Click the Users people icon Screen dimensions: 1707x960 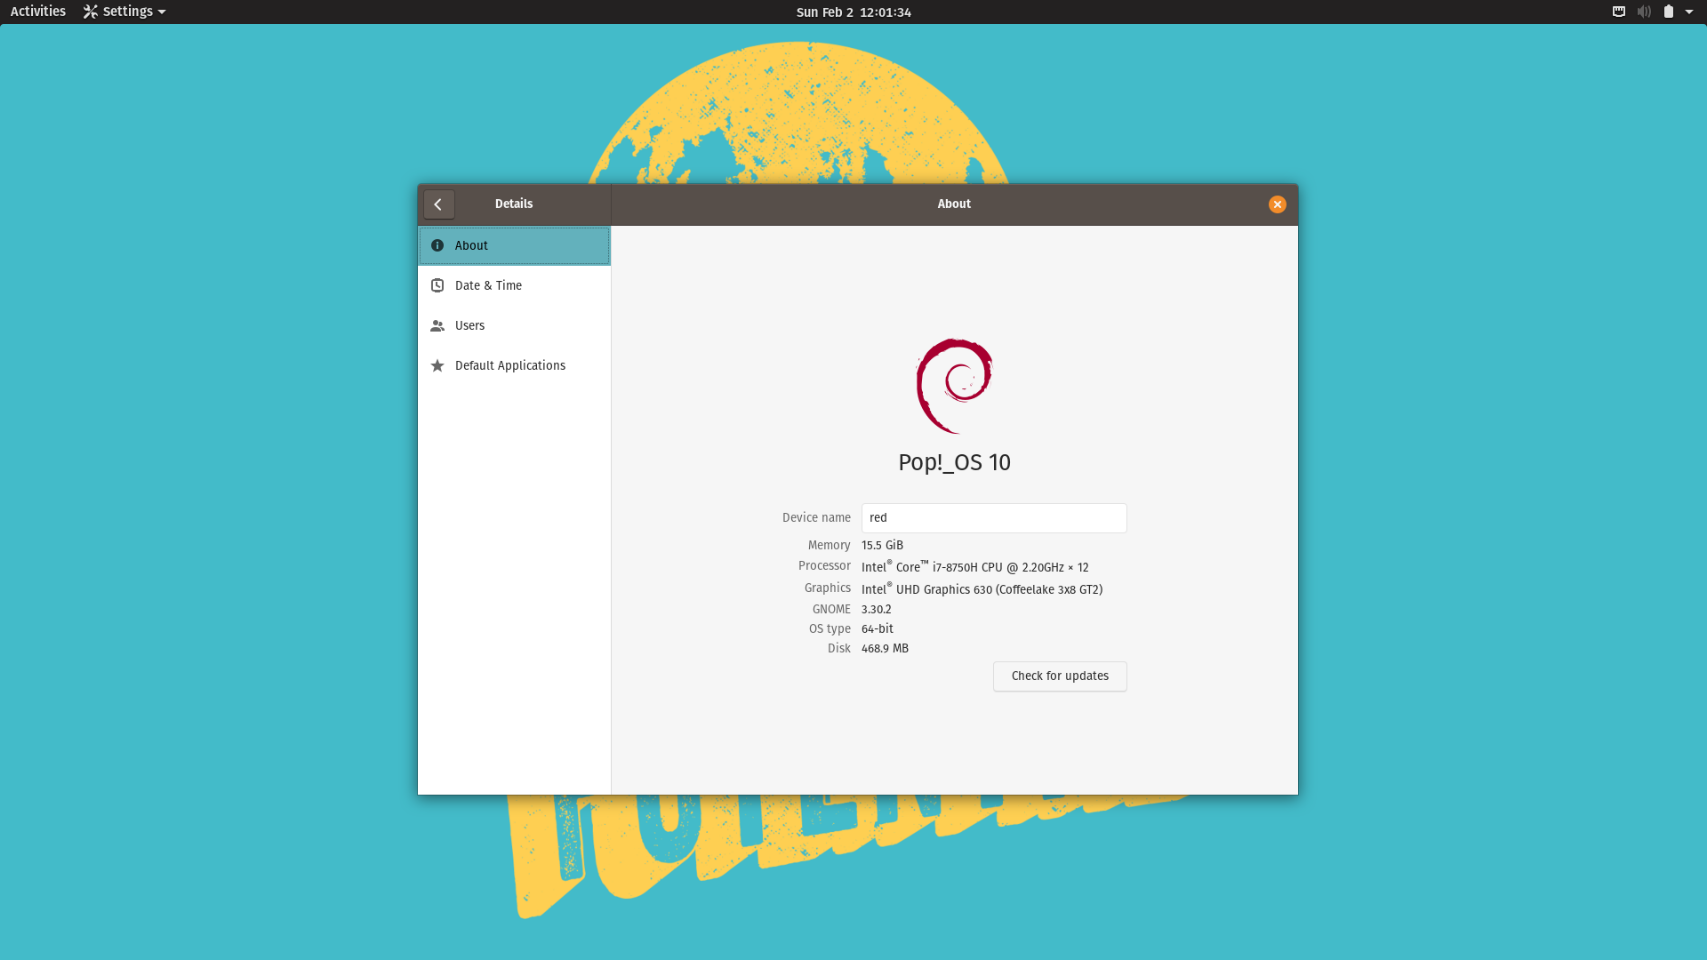[x=437, y=326]
